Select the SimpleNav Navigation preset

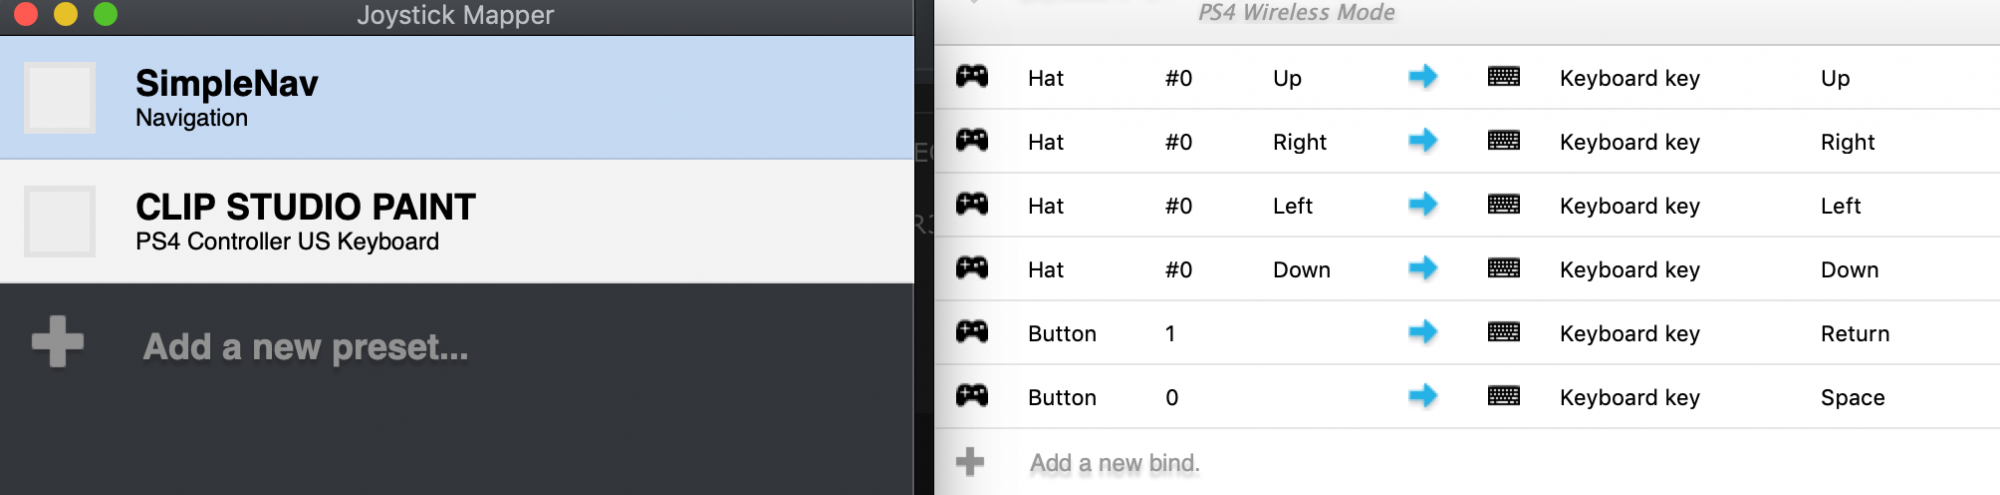point(227,98)
